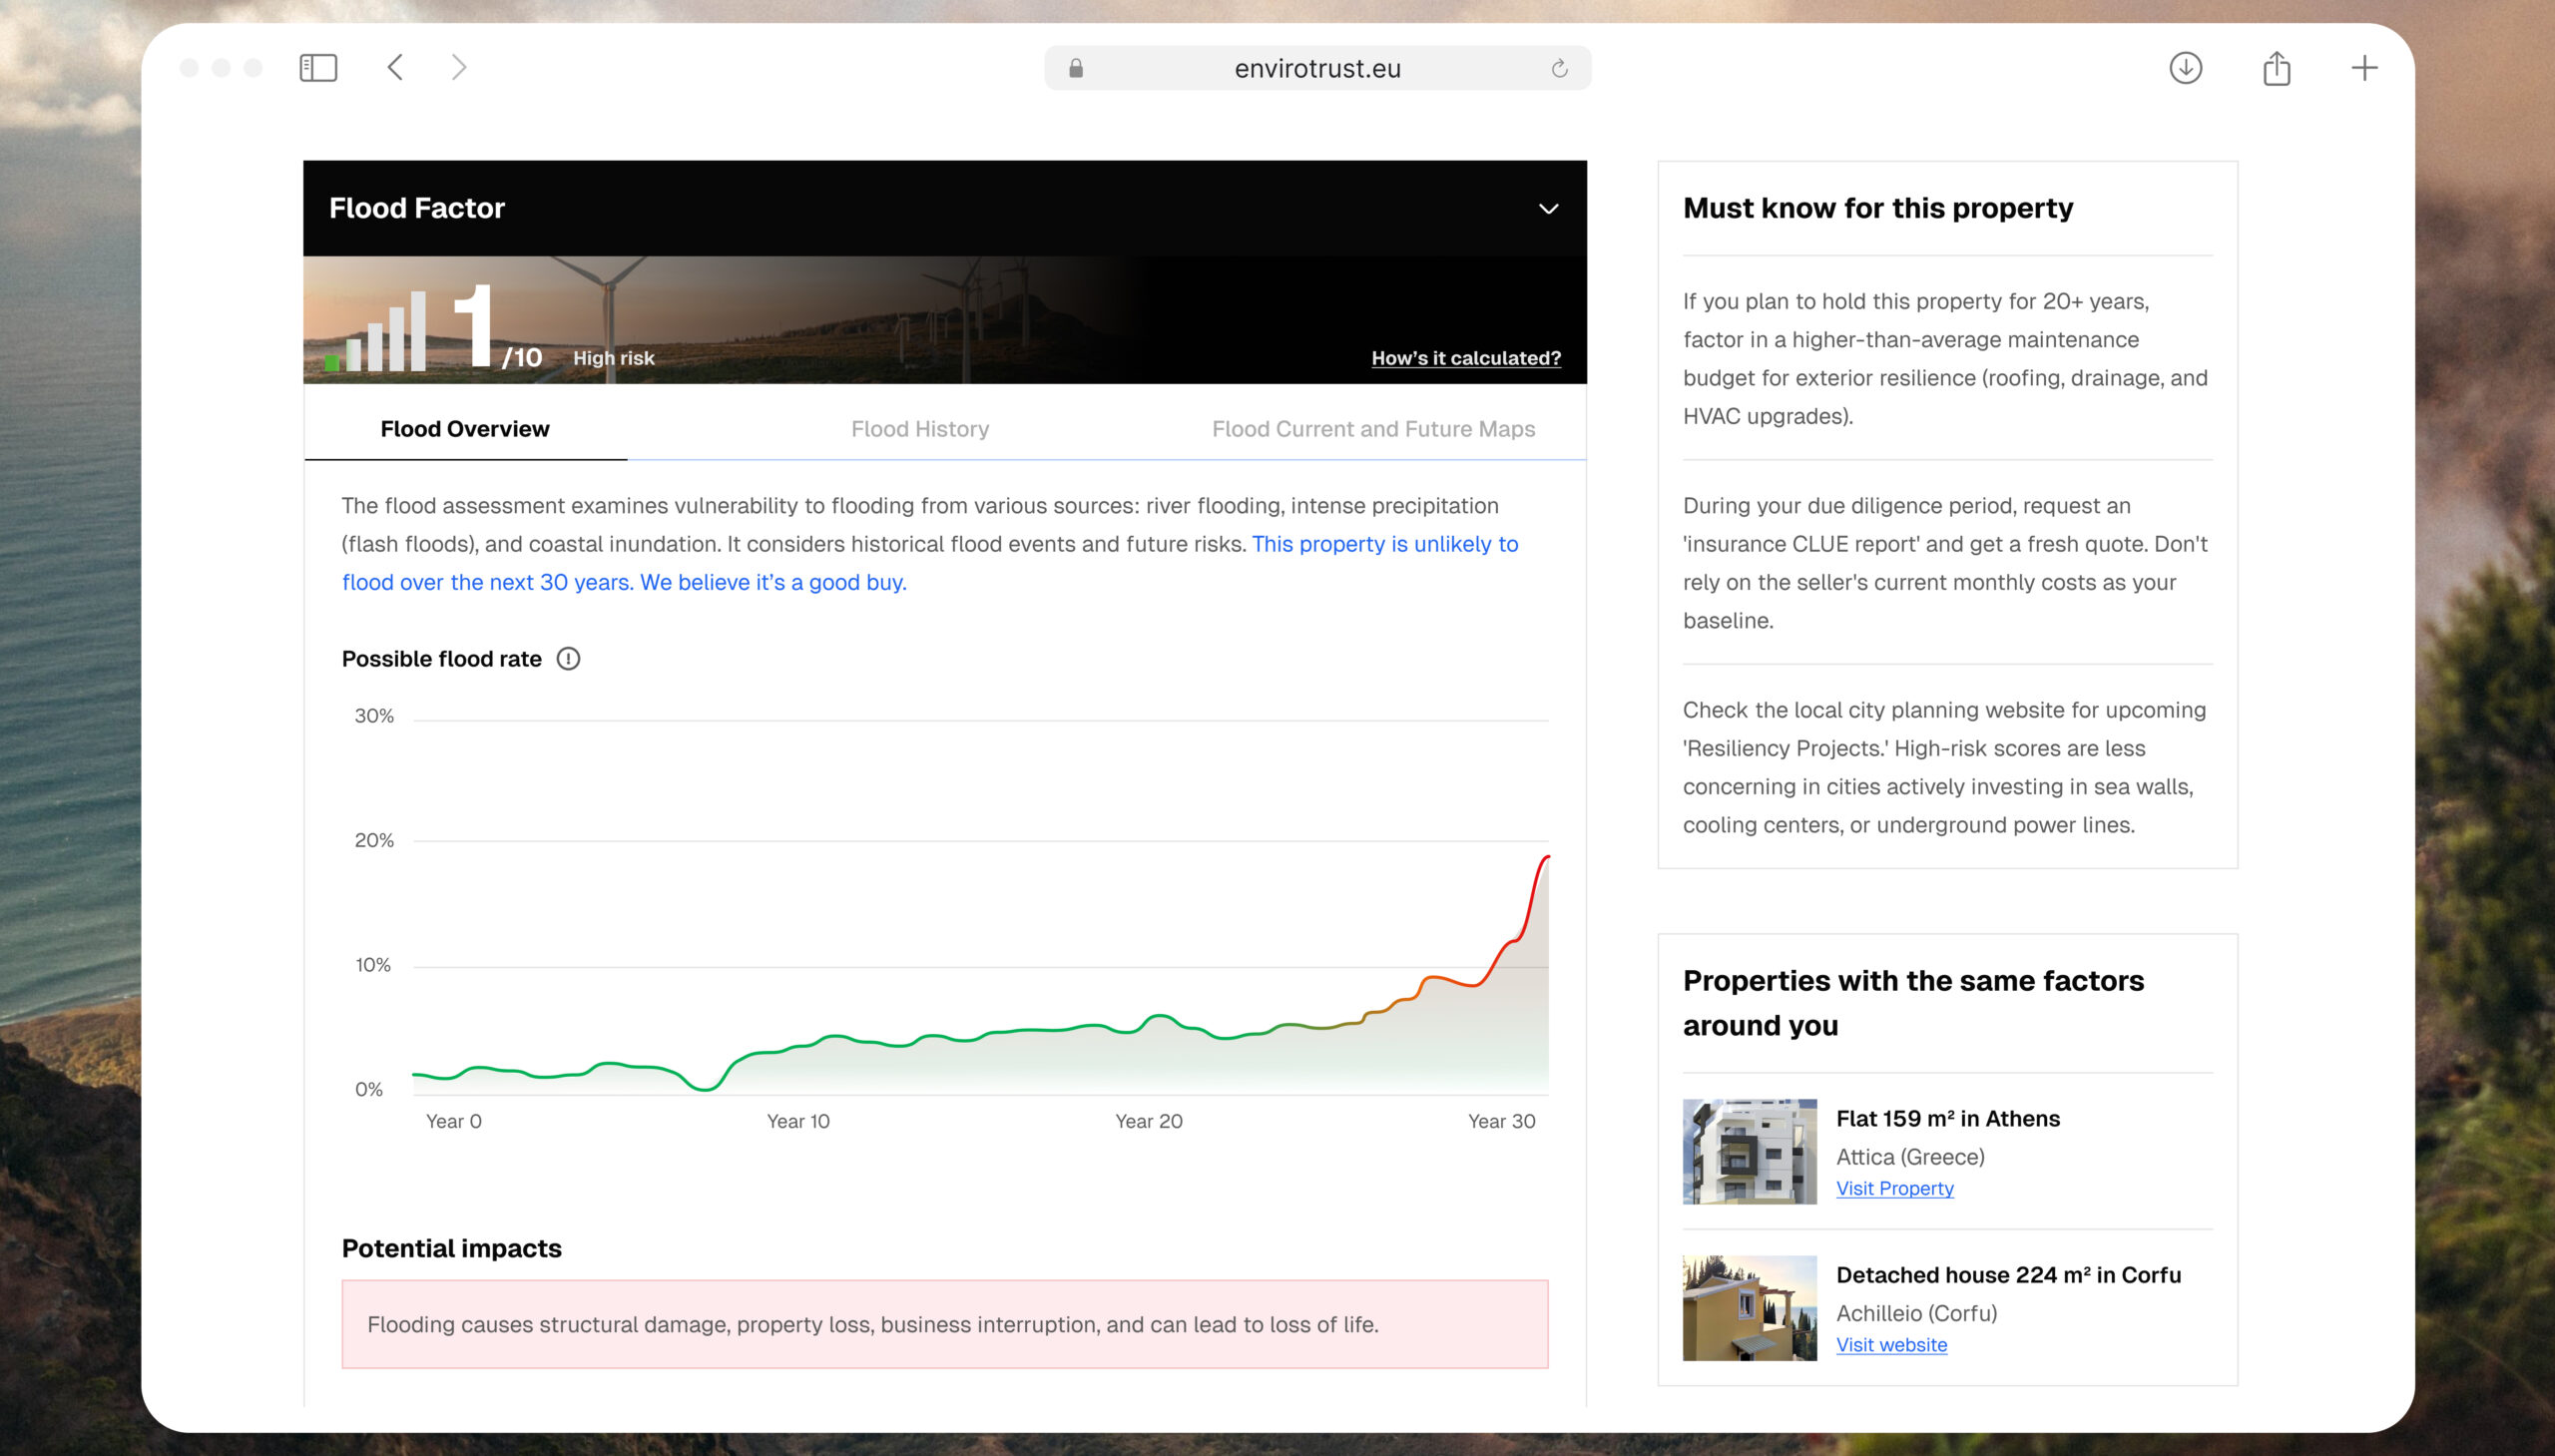Select the Flood Overview tab
The width and height of the screenshot is (2555, 1456).
pos(463,429)
